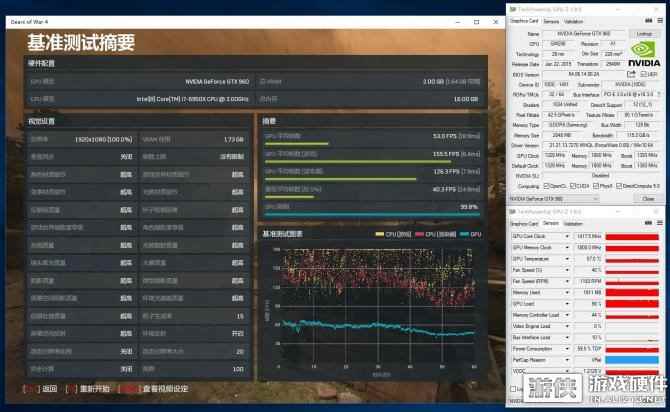Screen dimensions: 670x412
Task: Toggle the DirectCompute 5.0 checkbox
Action: click(x=619, y=186)
